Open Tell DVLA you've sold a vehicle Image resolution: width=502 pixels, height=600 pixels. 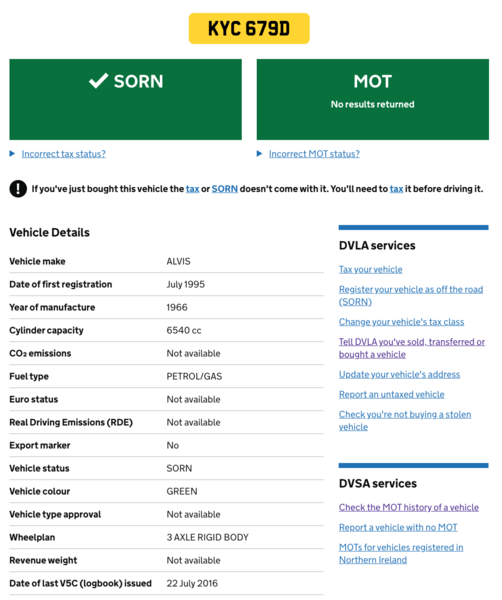click(412, 348)
